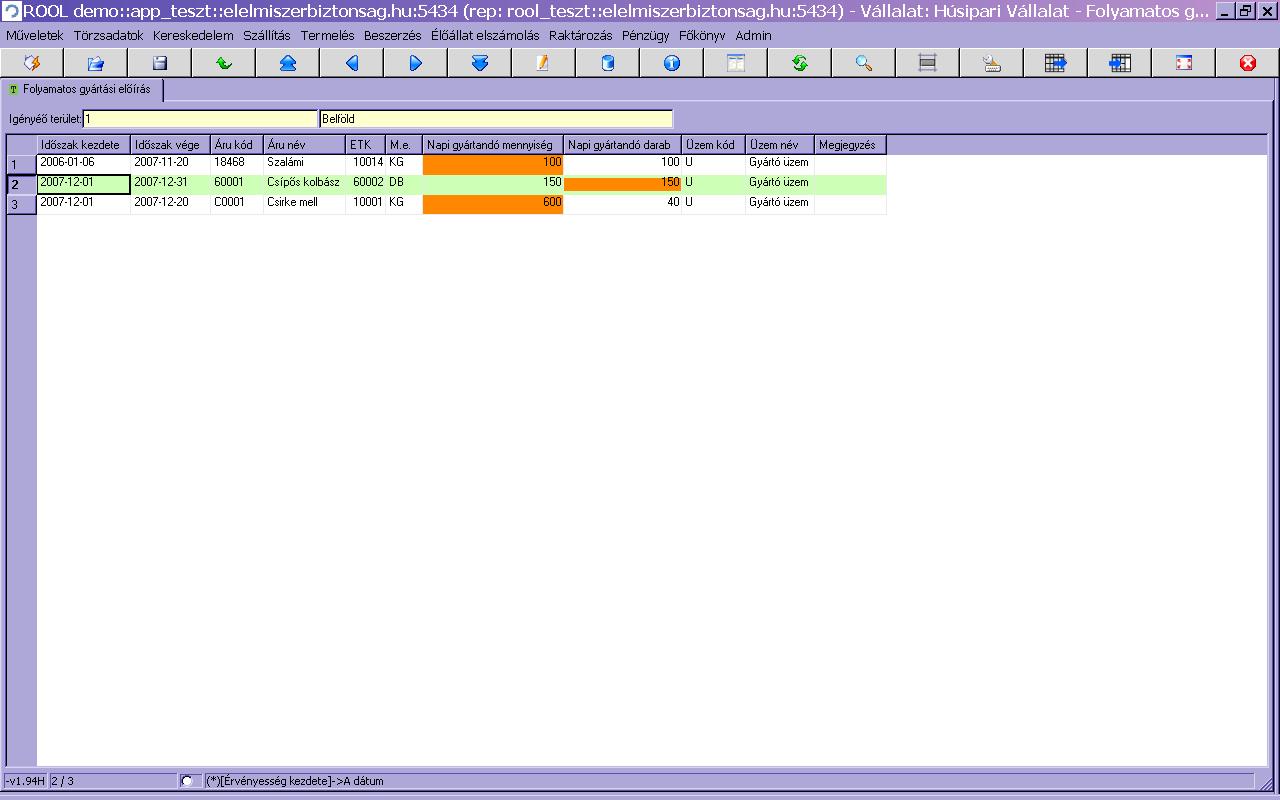Open the Termelés menu
1280x800 pixels.
click(328, 35)
